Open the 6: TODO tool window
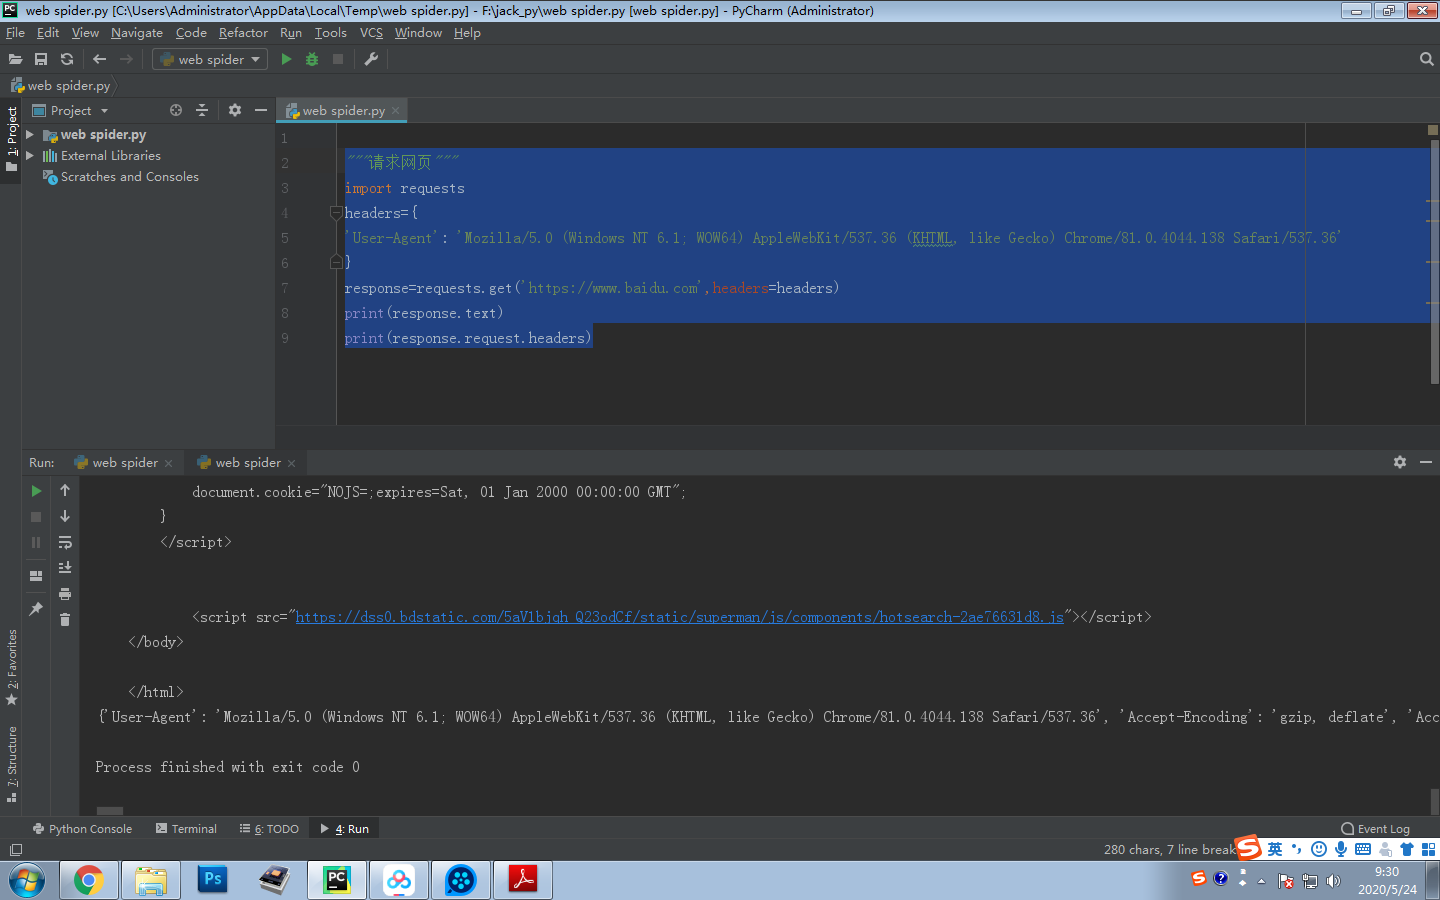Viewport: 1440px width, 900px height. (x=269, y=829)
